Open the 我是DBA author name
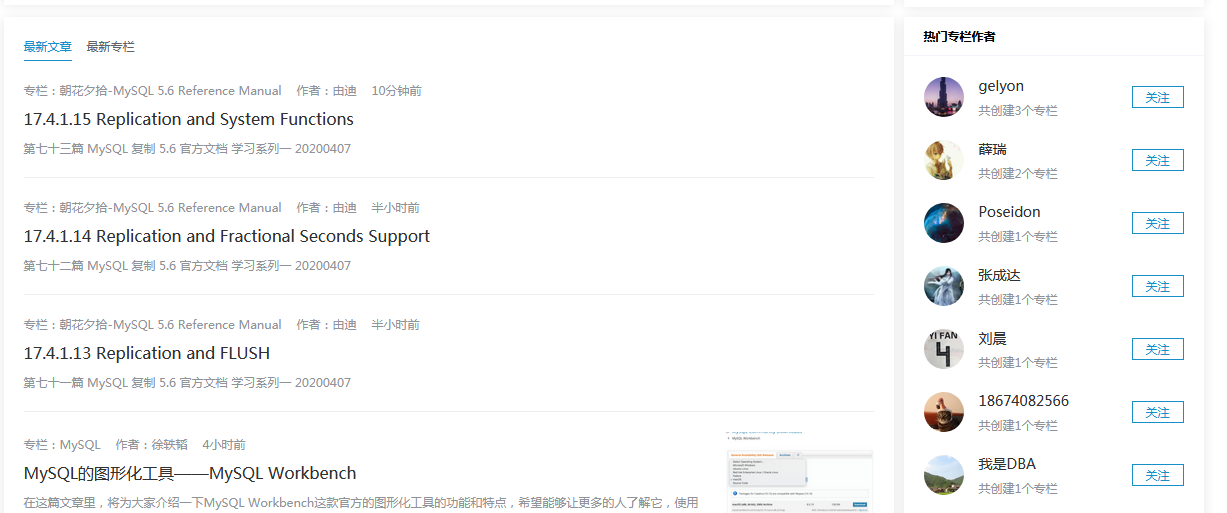The width and height of the screenshot is (1227, 513). coord(1007,464)
